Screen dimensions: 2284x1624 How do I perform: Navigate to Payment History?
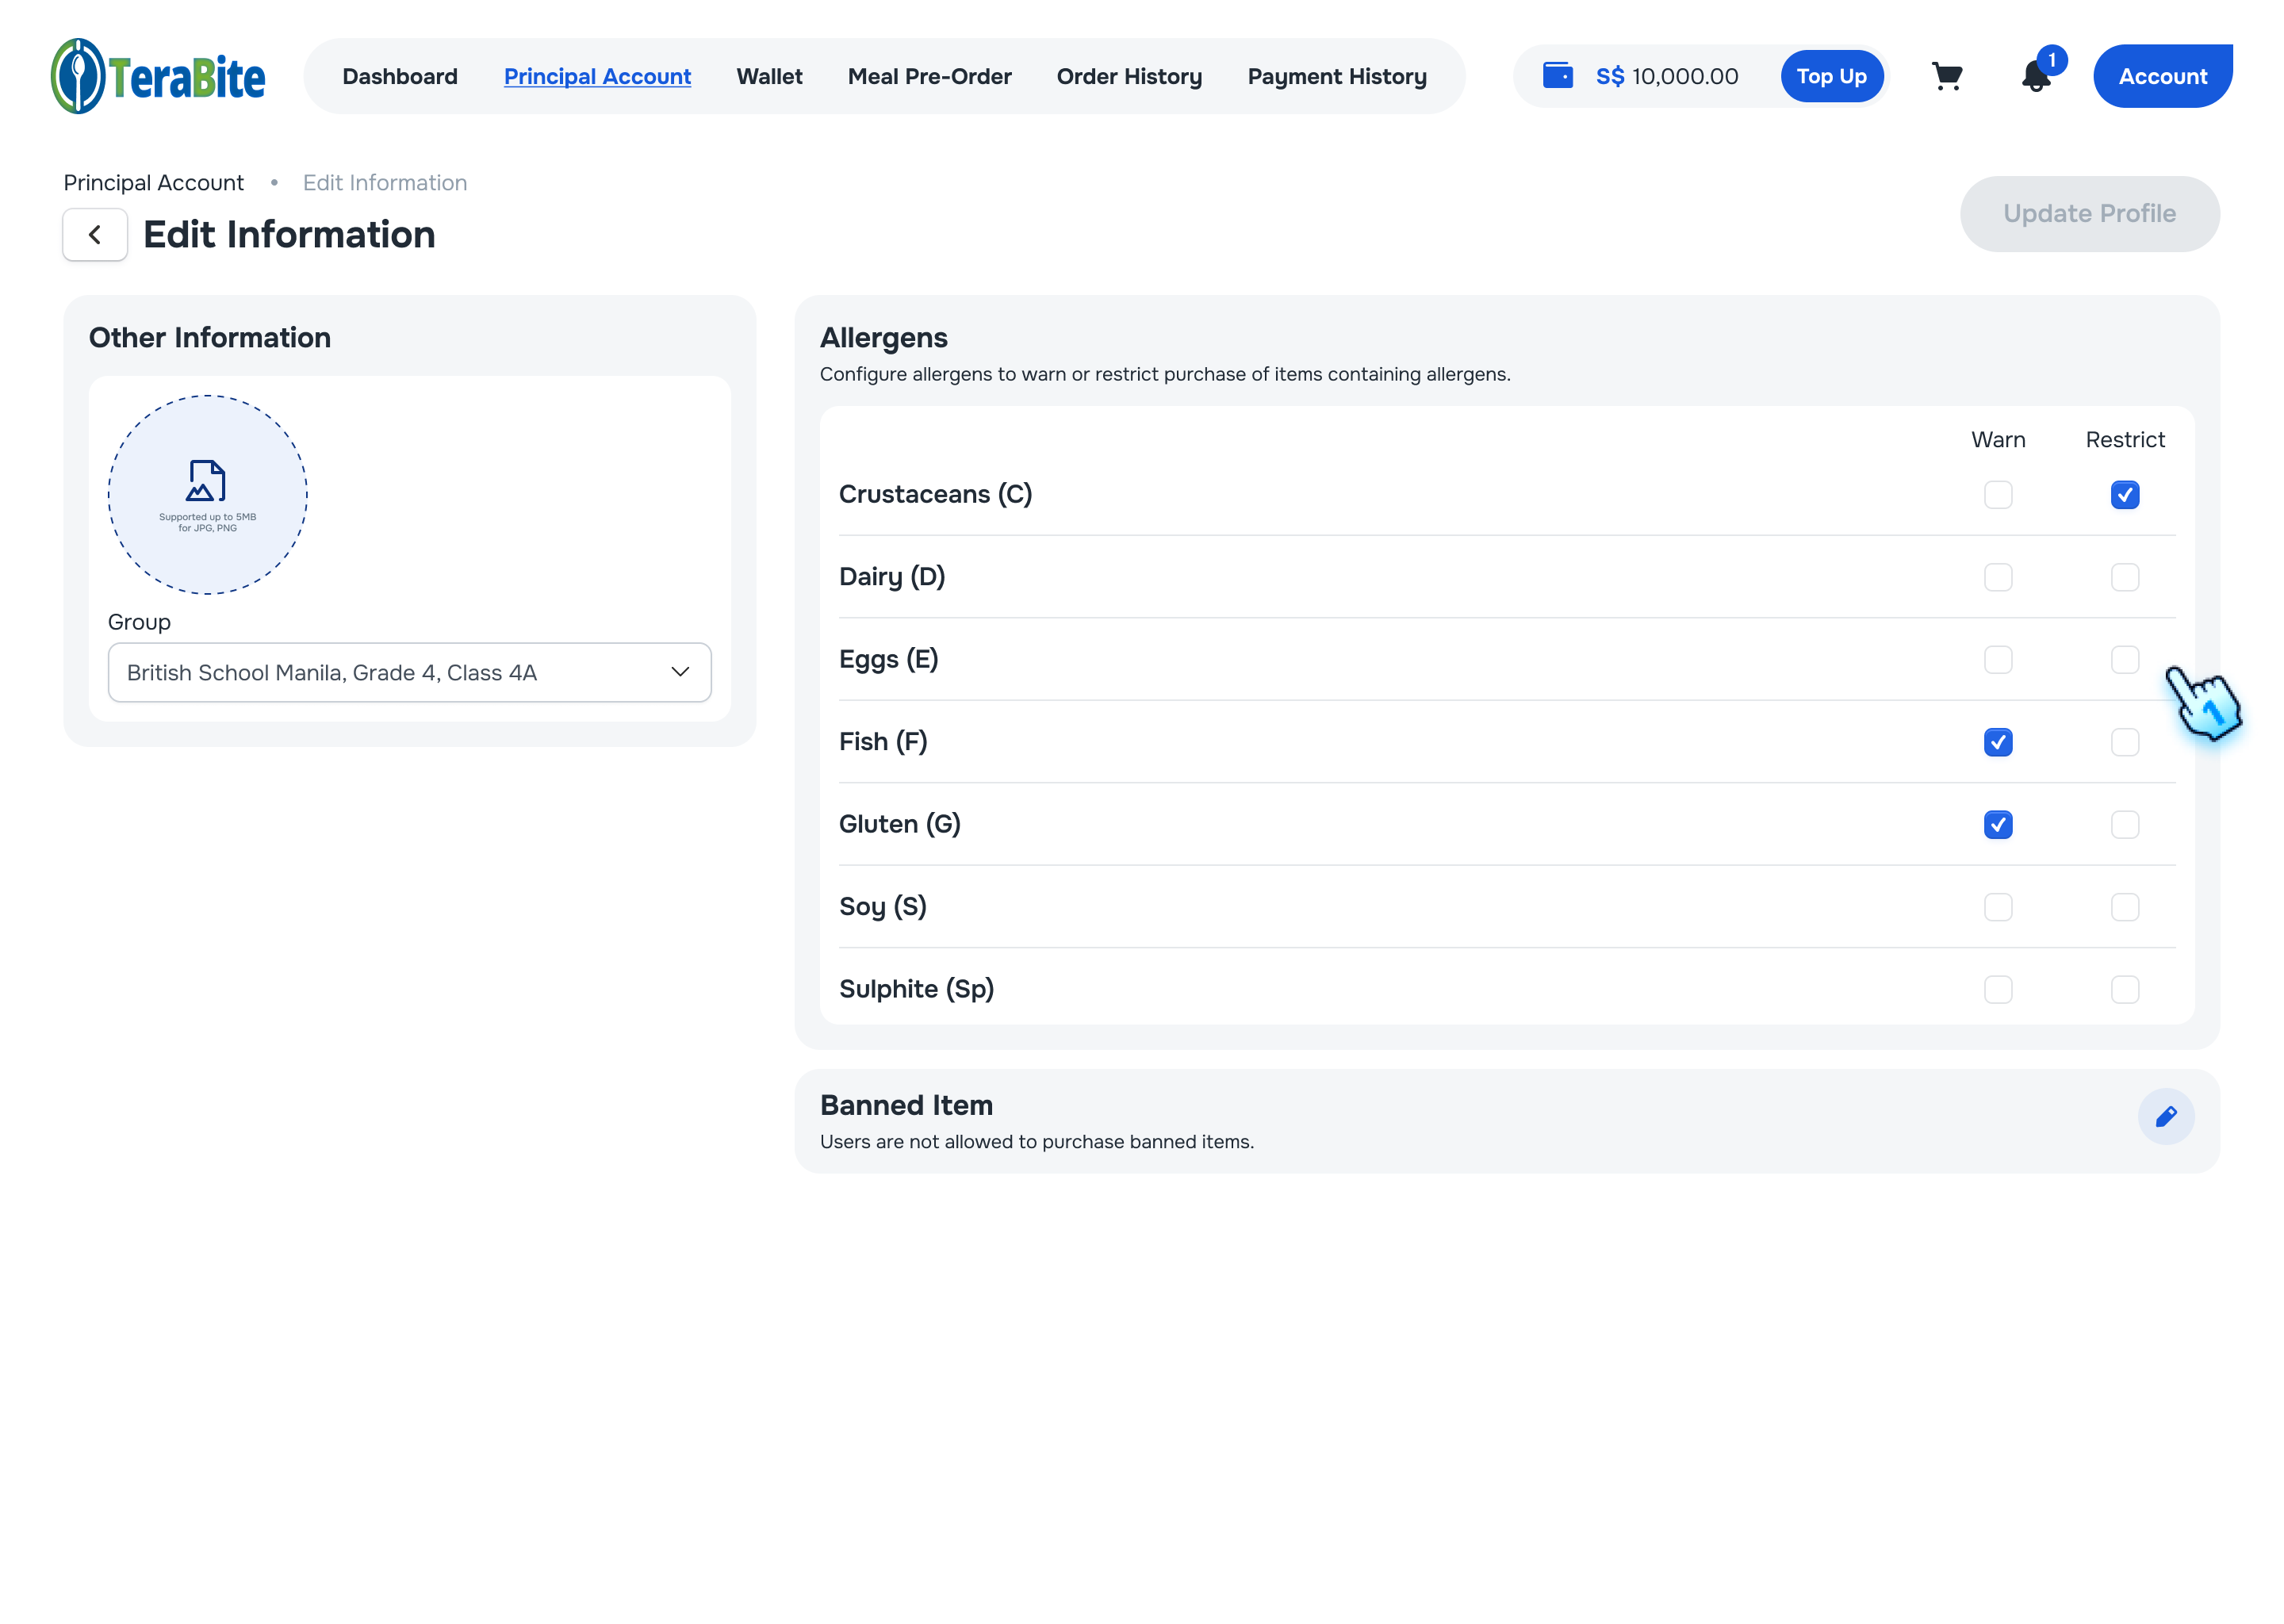click(x=1336, y=76)
